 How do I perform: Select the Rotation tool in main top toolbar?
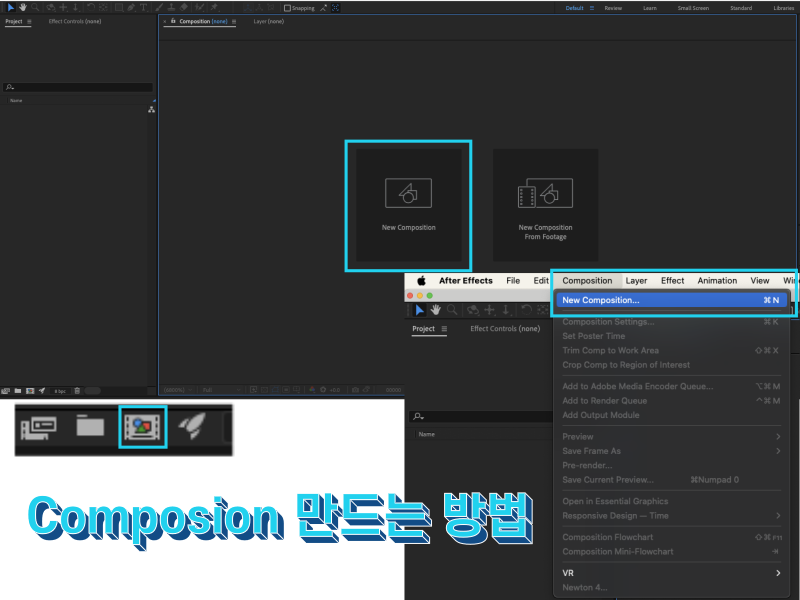click(91, 8)
